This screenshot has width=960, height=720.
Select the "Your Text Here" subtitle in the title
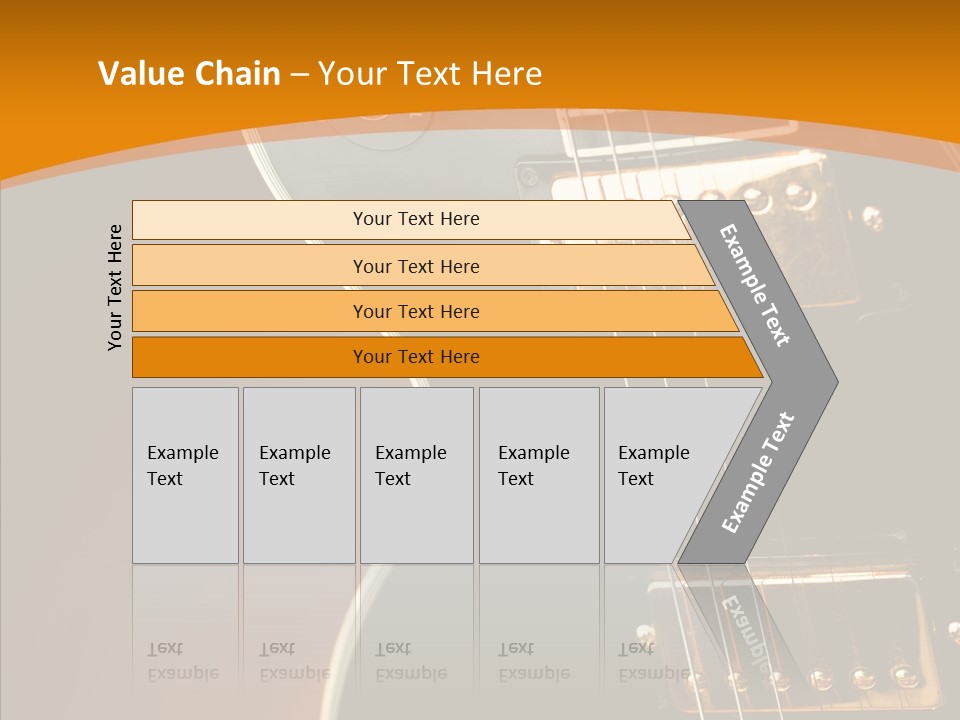pos(430,74)
